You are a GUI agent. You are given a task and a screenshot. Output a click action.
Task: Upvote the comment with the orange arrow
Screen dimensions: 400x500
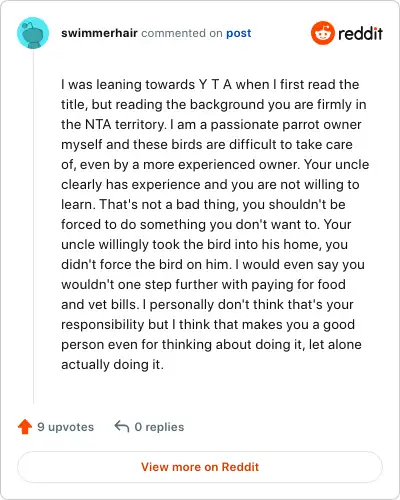coord(25,427)
